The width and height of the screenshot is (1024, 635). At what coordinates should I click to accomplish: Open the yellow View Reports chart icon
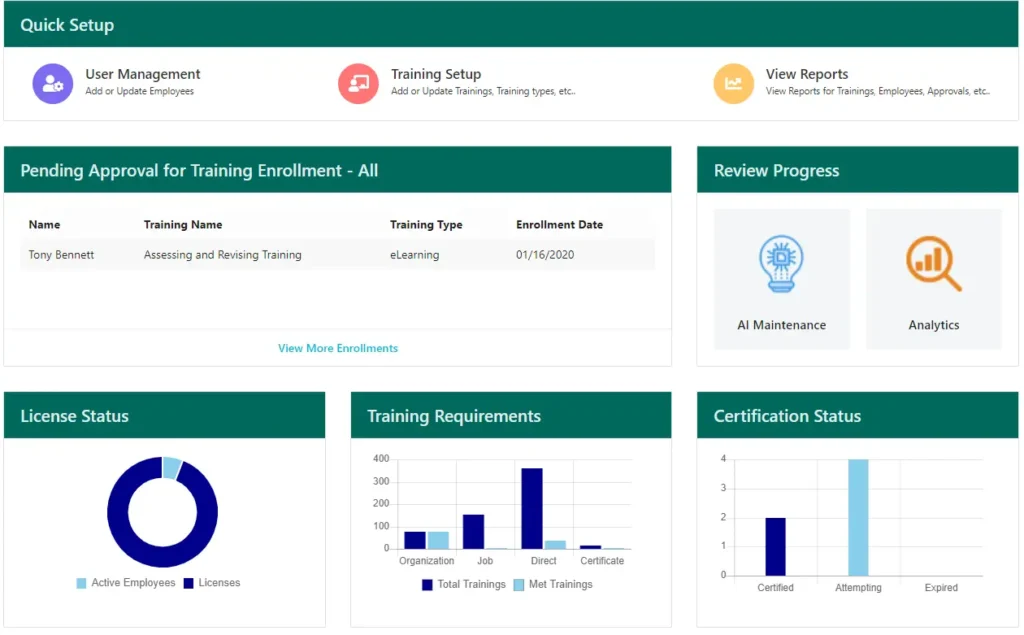(733, 84)
